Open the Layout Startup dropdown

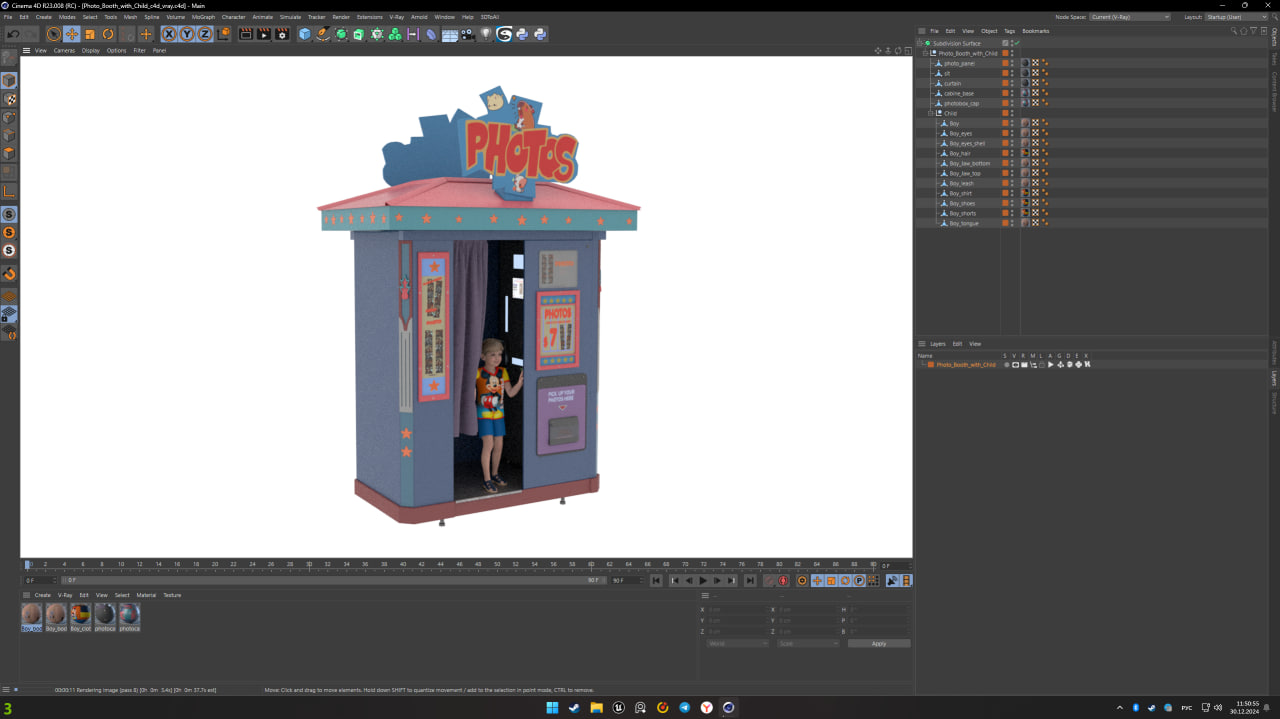coord(1236,17)
